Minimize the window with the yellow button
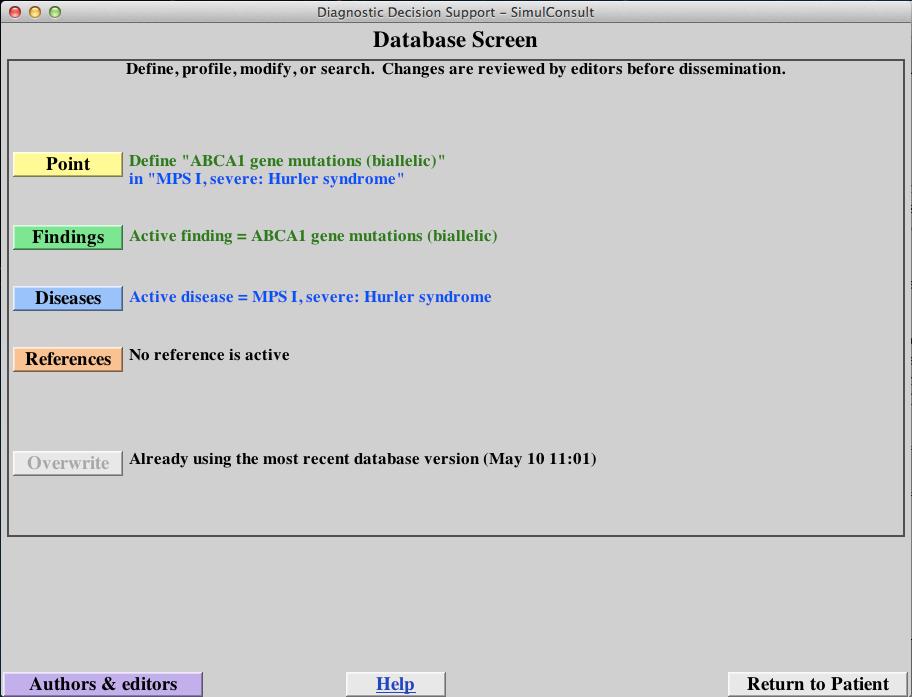This screenshot has width=912, height=697. point(34,12)
